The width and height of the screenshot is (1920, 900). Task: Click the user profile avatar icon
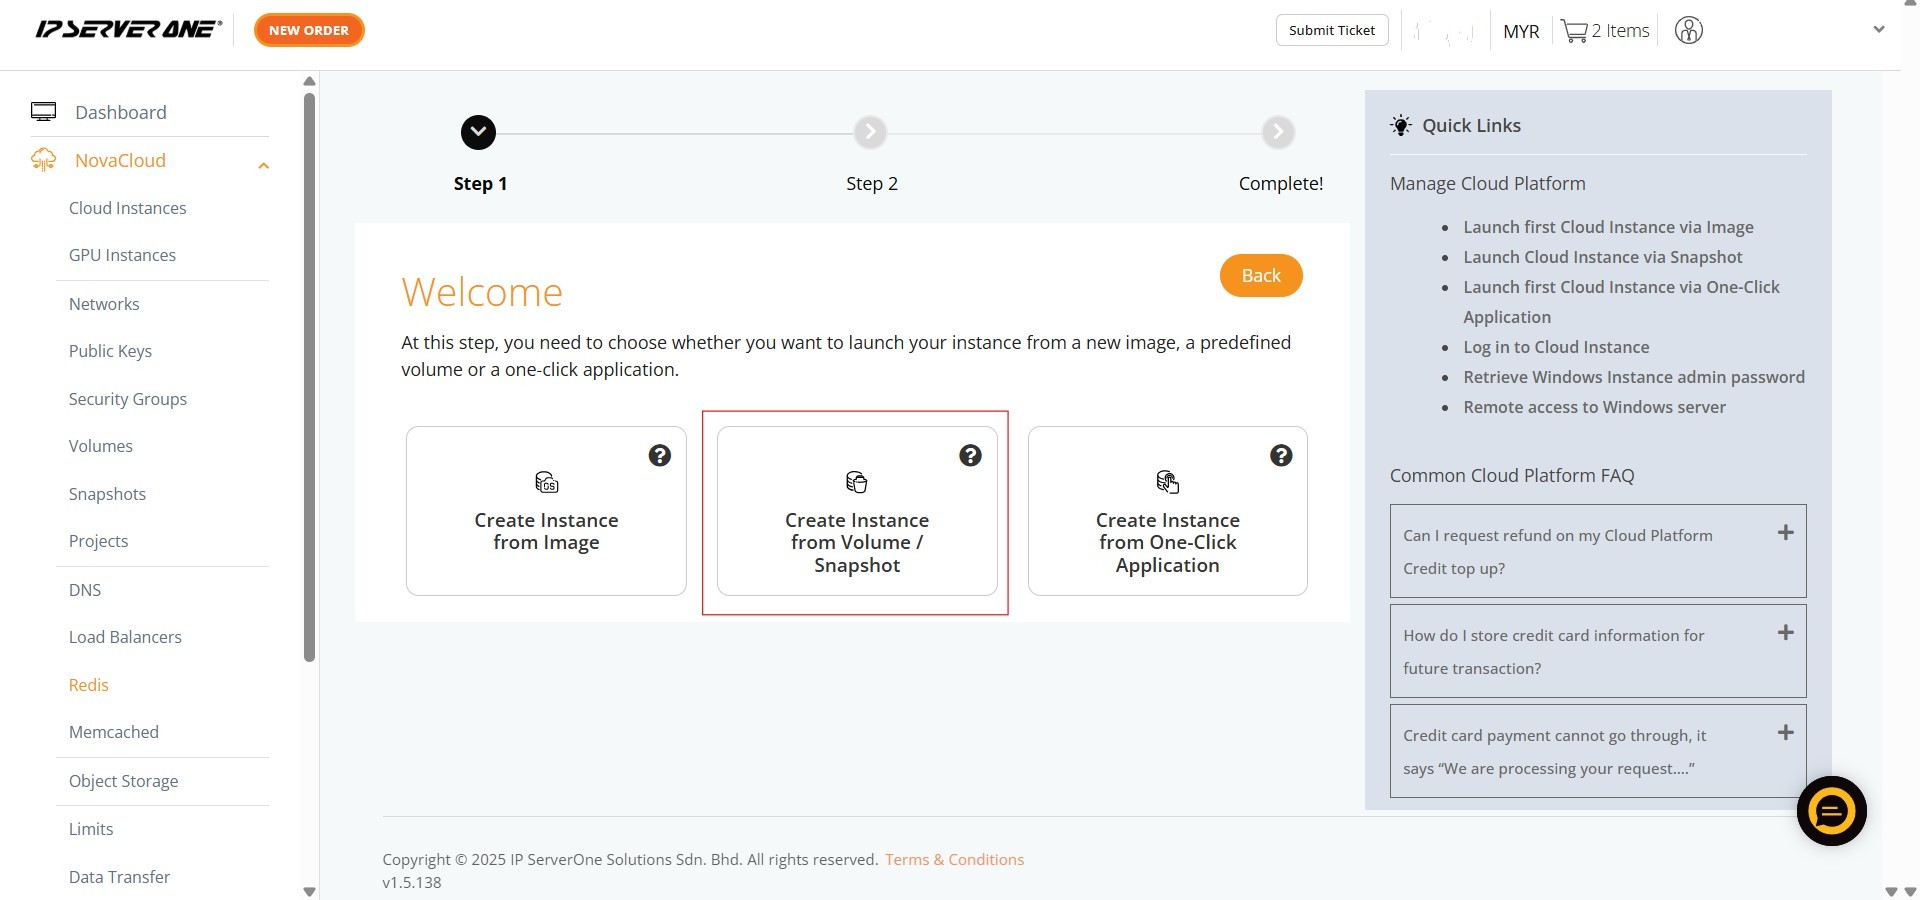click(x=1688, y=31)
